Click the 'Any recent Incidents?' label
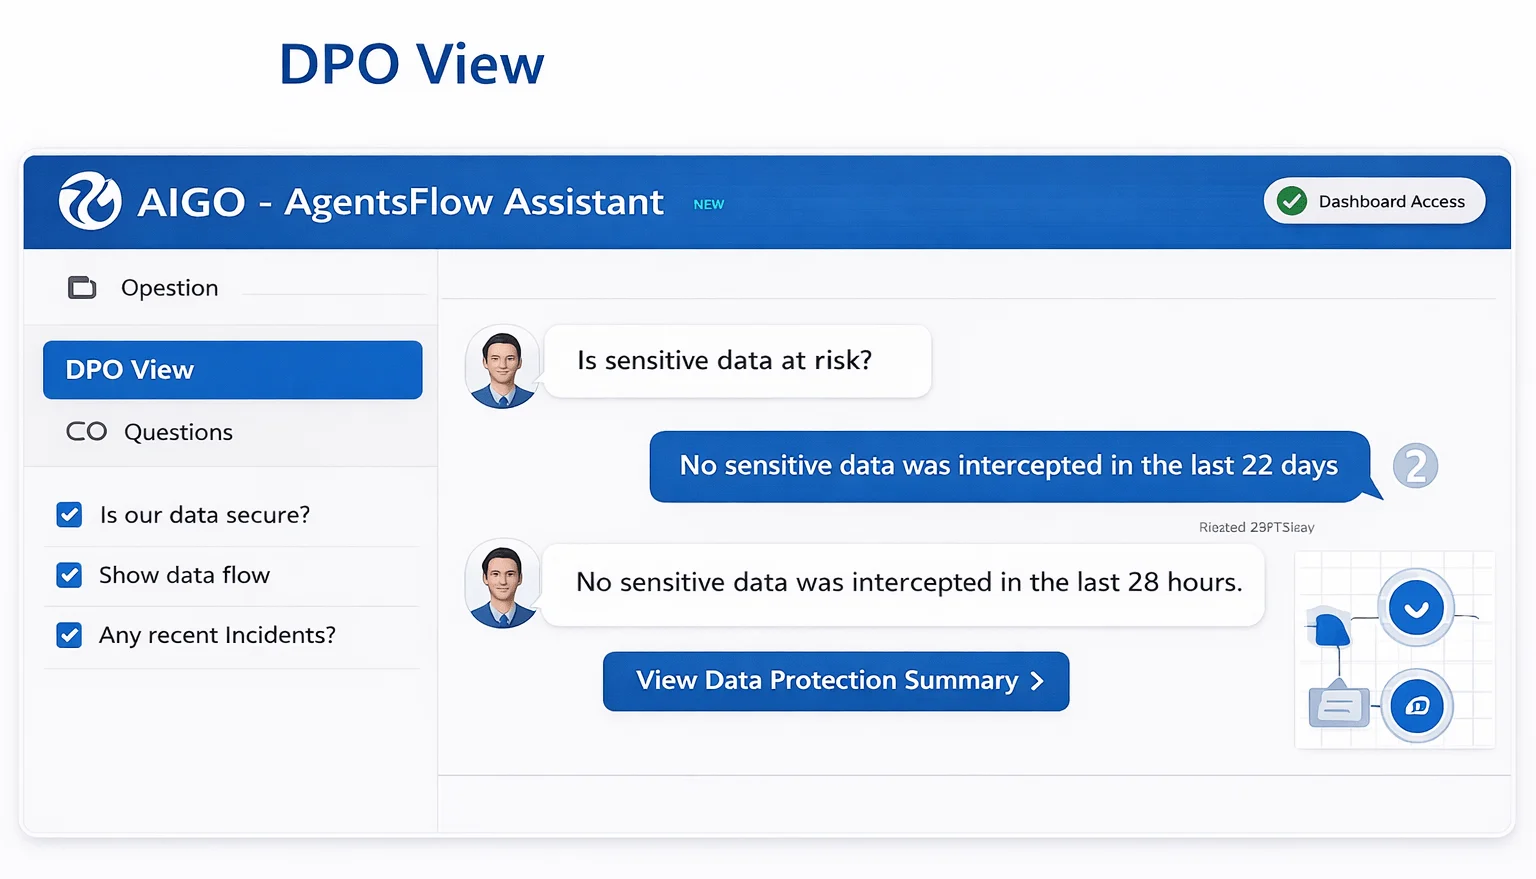Screen dimensions: 1536x879 click(x=217, y=635)
